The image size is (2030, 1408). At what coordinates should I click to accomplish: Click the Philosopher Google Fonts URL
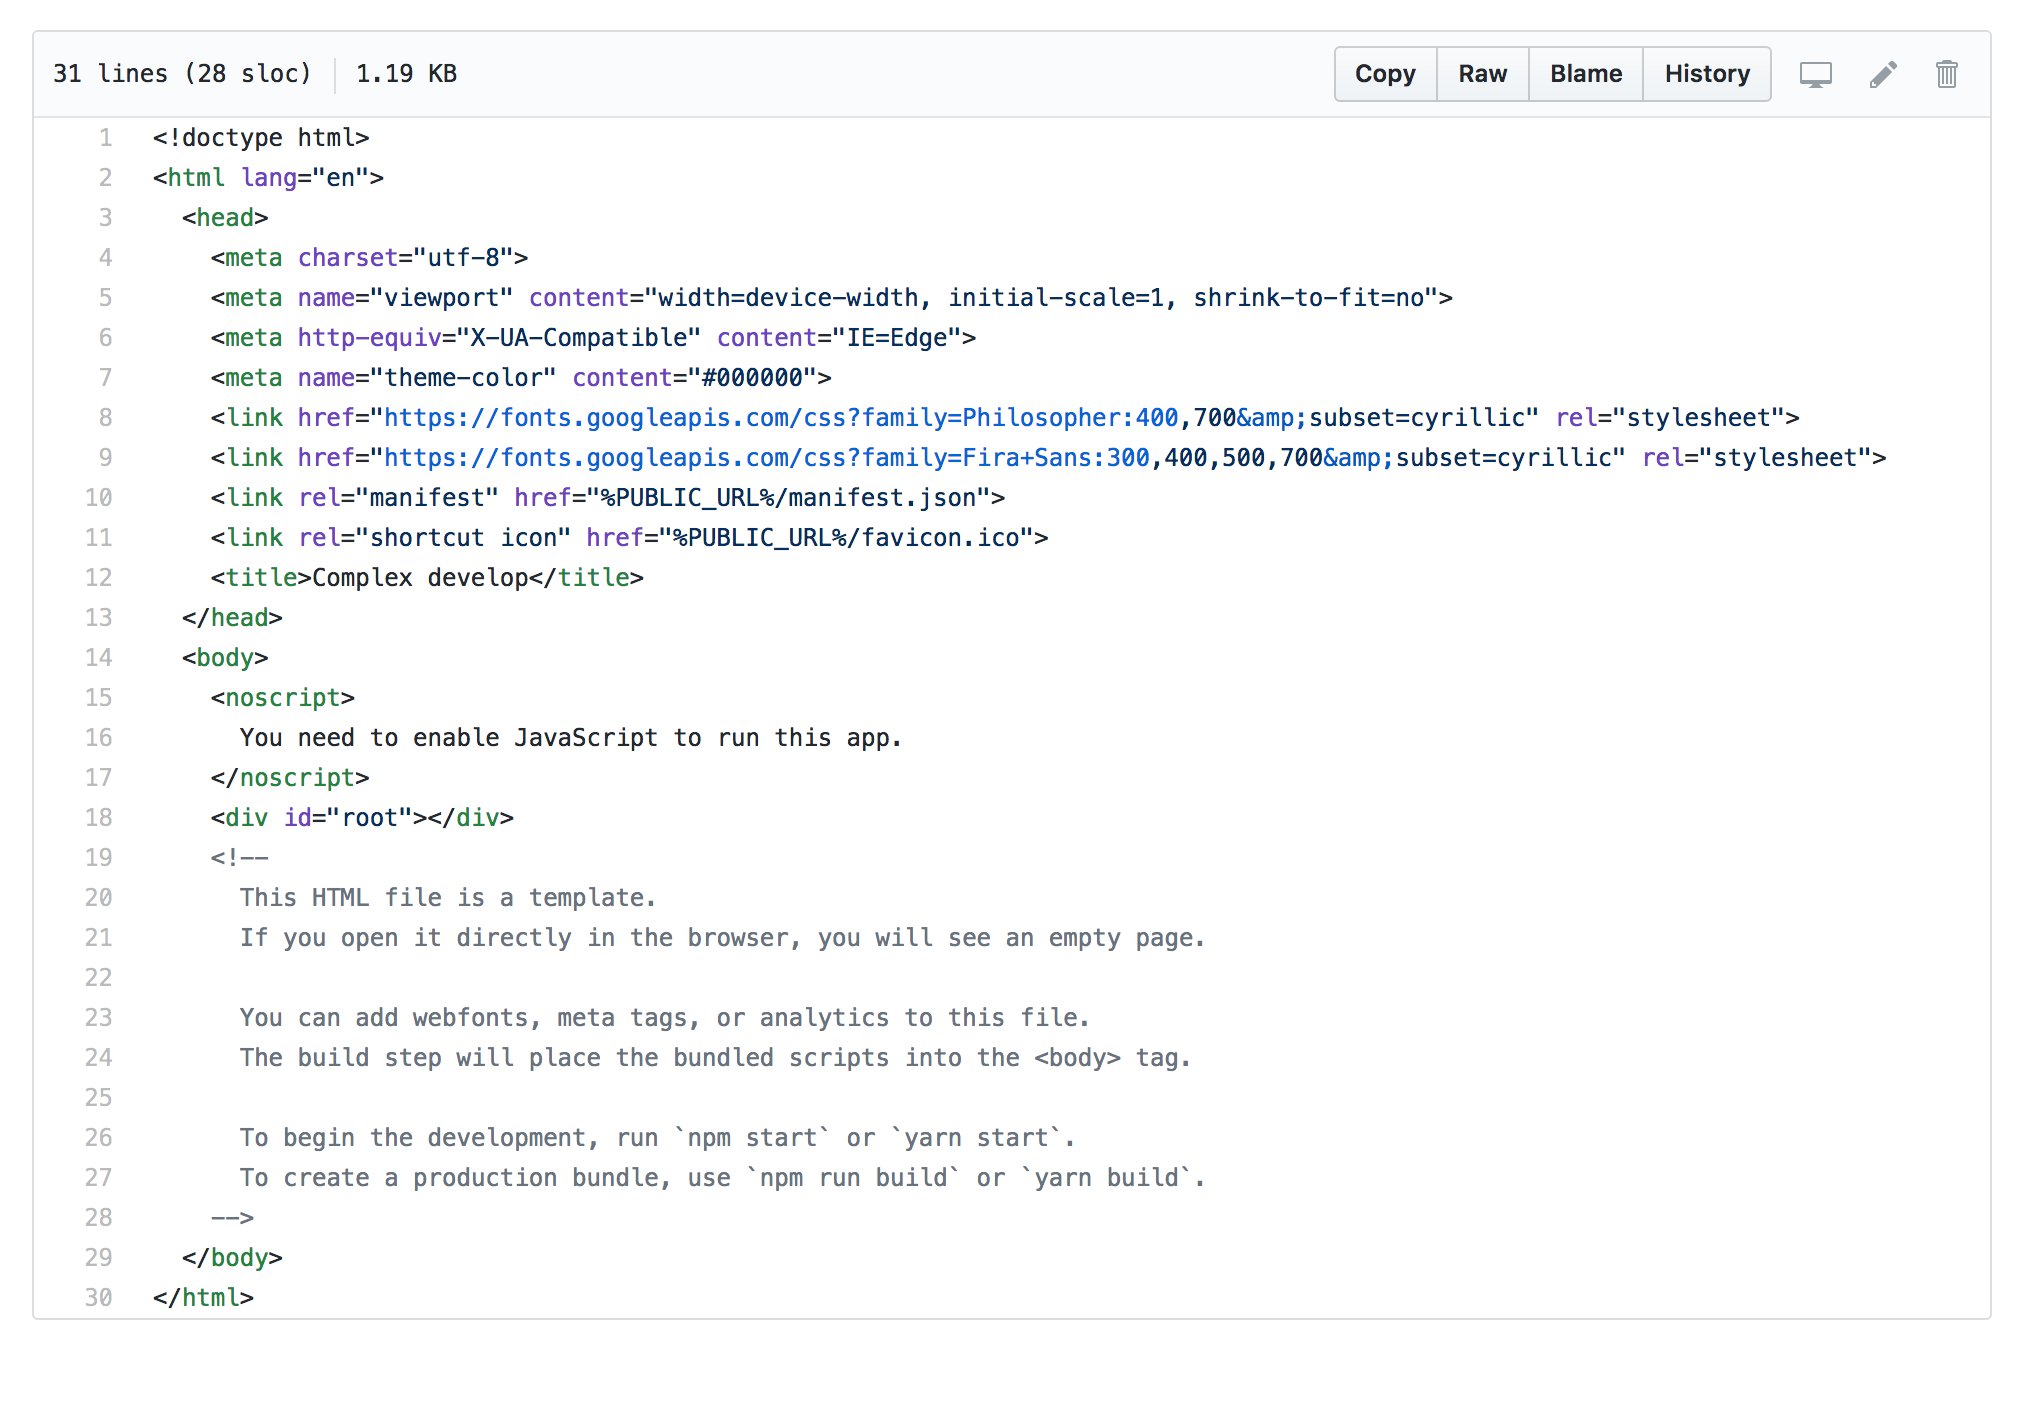(780, 418)
